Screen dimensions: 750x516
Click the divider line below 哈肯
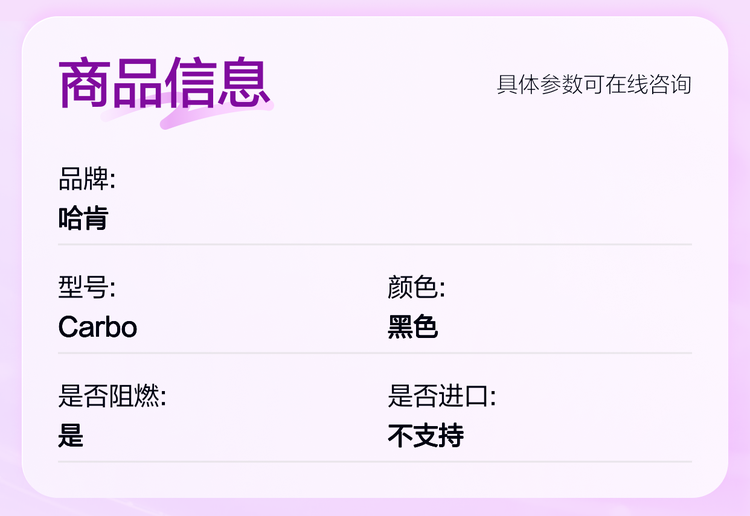click(x=375, y=244)
